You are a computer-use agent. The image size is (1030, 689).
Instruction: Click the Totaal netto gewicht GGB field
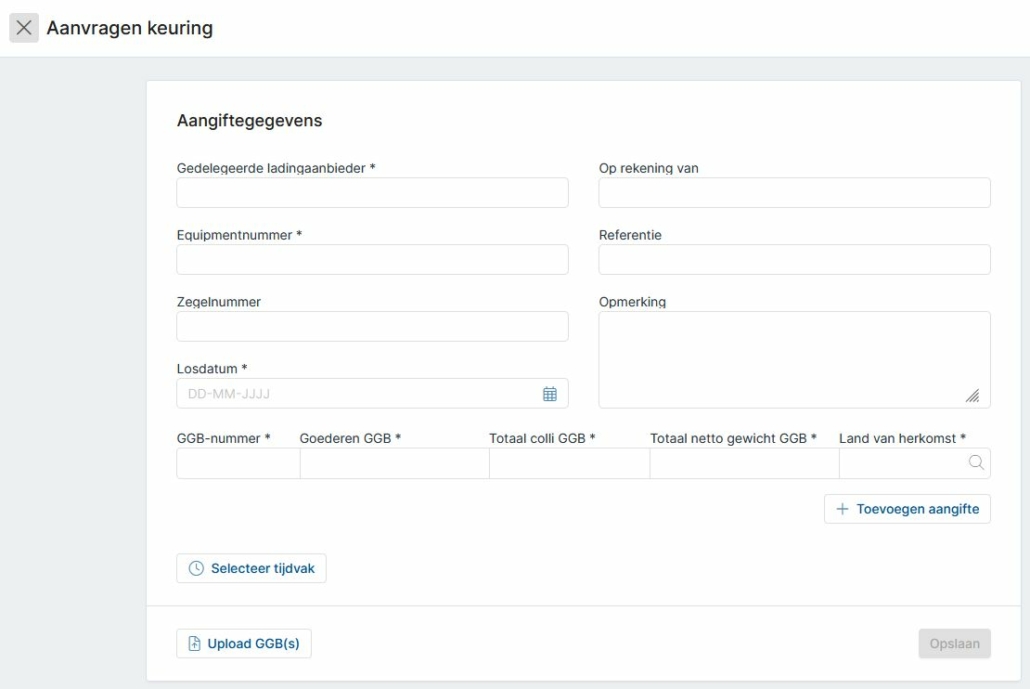pos(744,463)
